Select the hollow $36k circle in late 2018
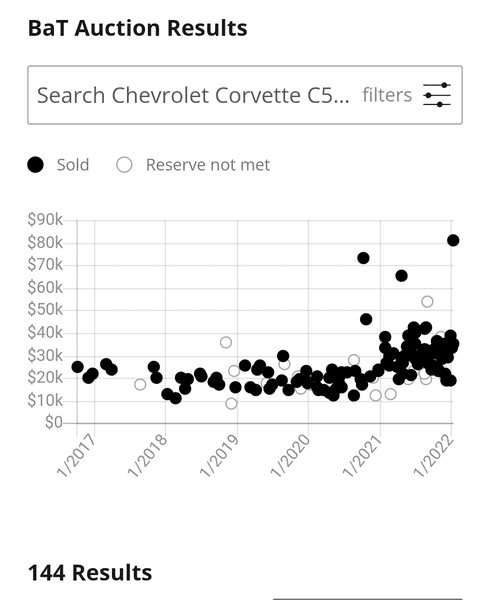Viewport: 490px width, 600px height. click(226, 342)
